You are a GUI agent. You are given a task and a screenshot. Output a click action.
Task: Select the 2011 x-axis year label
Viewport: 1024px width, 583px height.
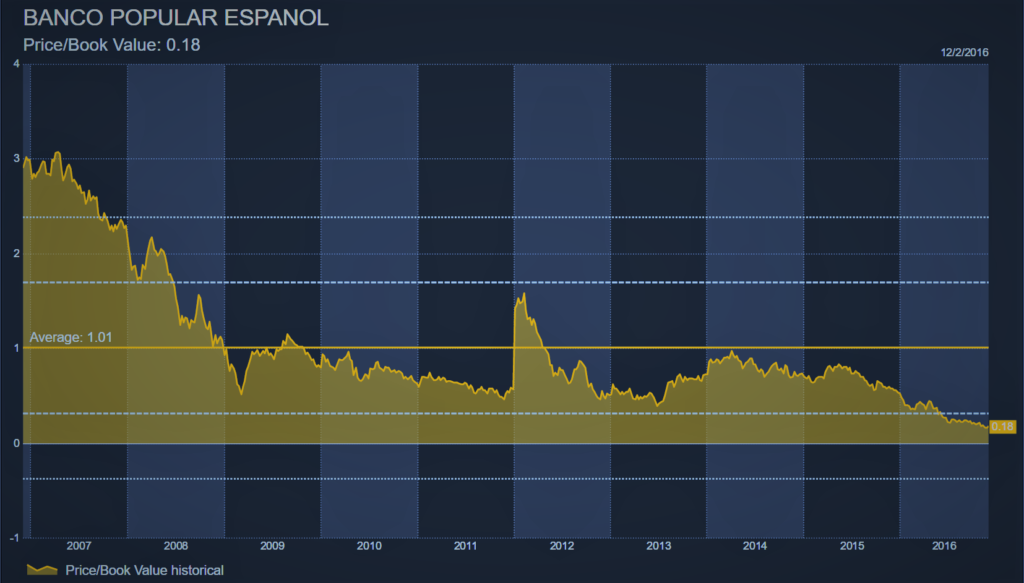point(466,546)
